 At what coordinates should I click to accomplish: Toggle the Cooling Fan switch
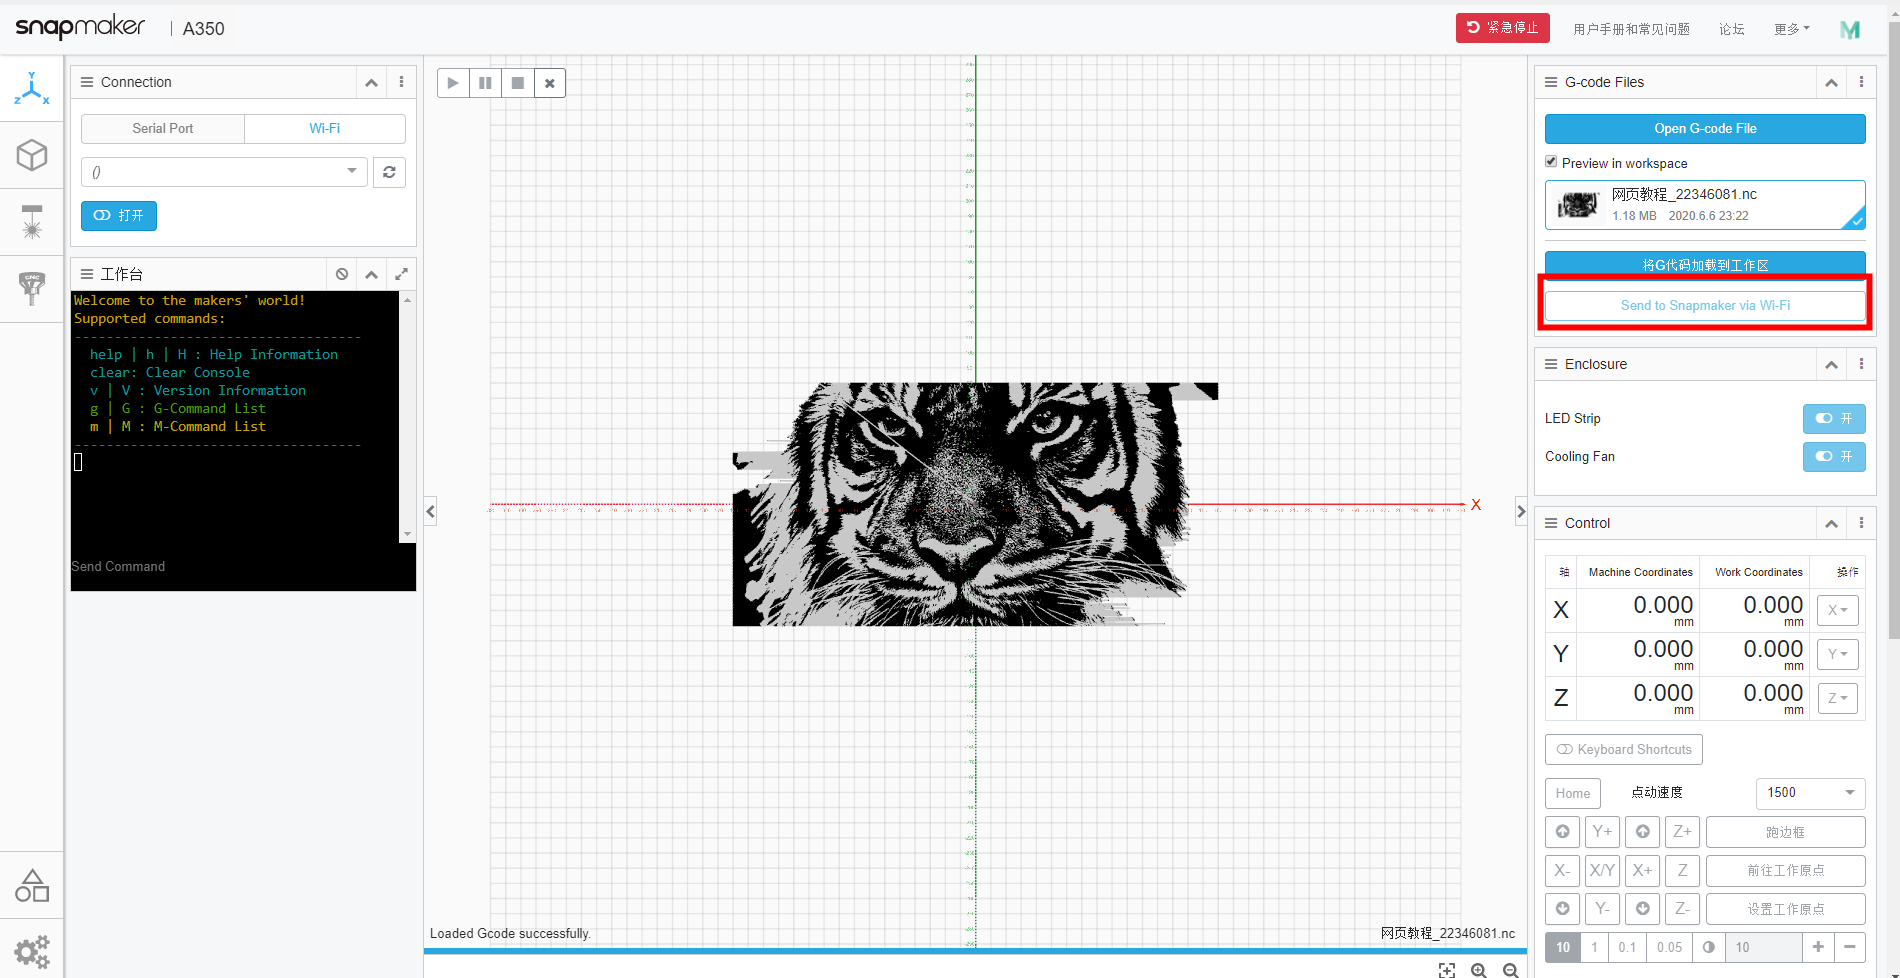coord(1834,456)
